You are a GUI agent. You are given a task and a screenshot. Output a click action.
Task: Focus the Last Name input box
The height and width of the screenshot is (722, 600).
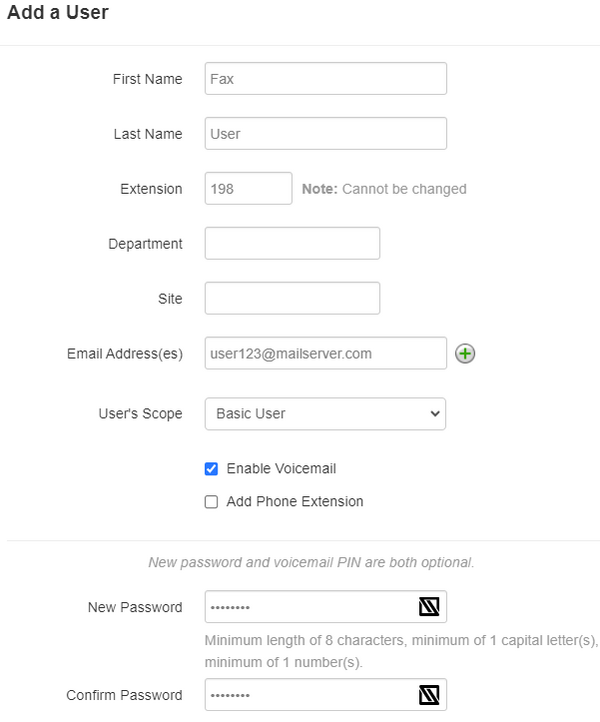click(325, 134)
